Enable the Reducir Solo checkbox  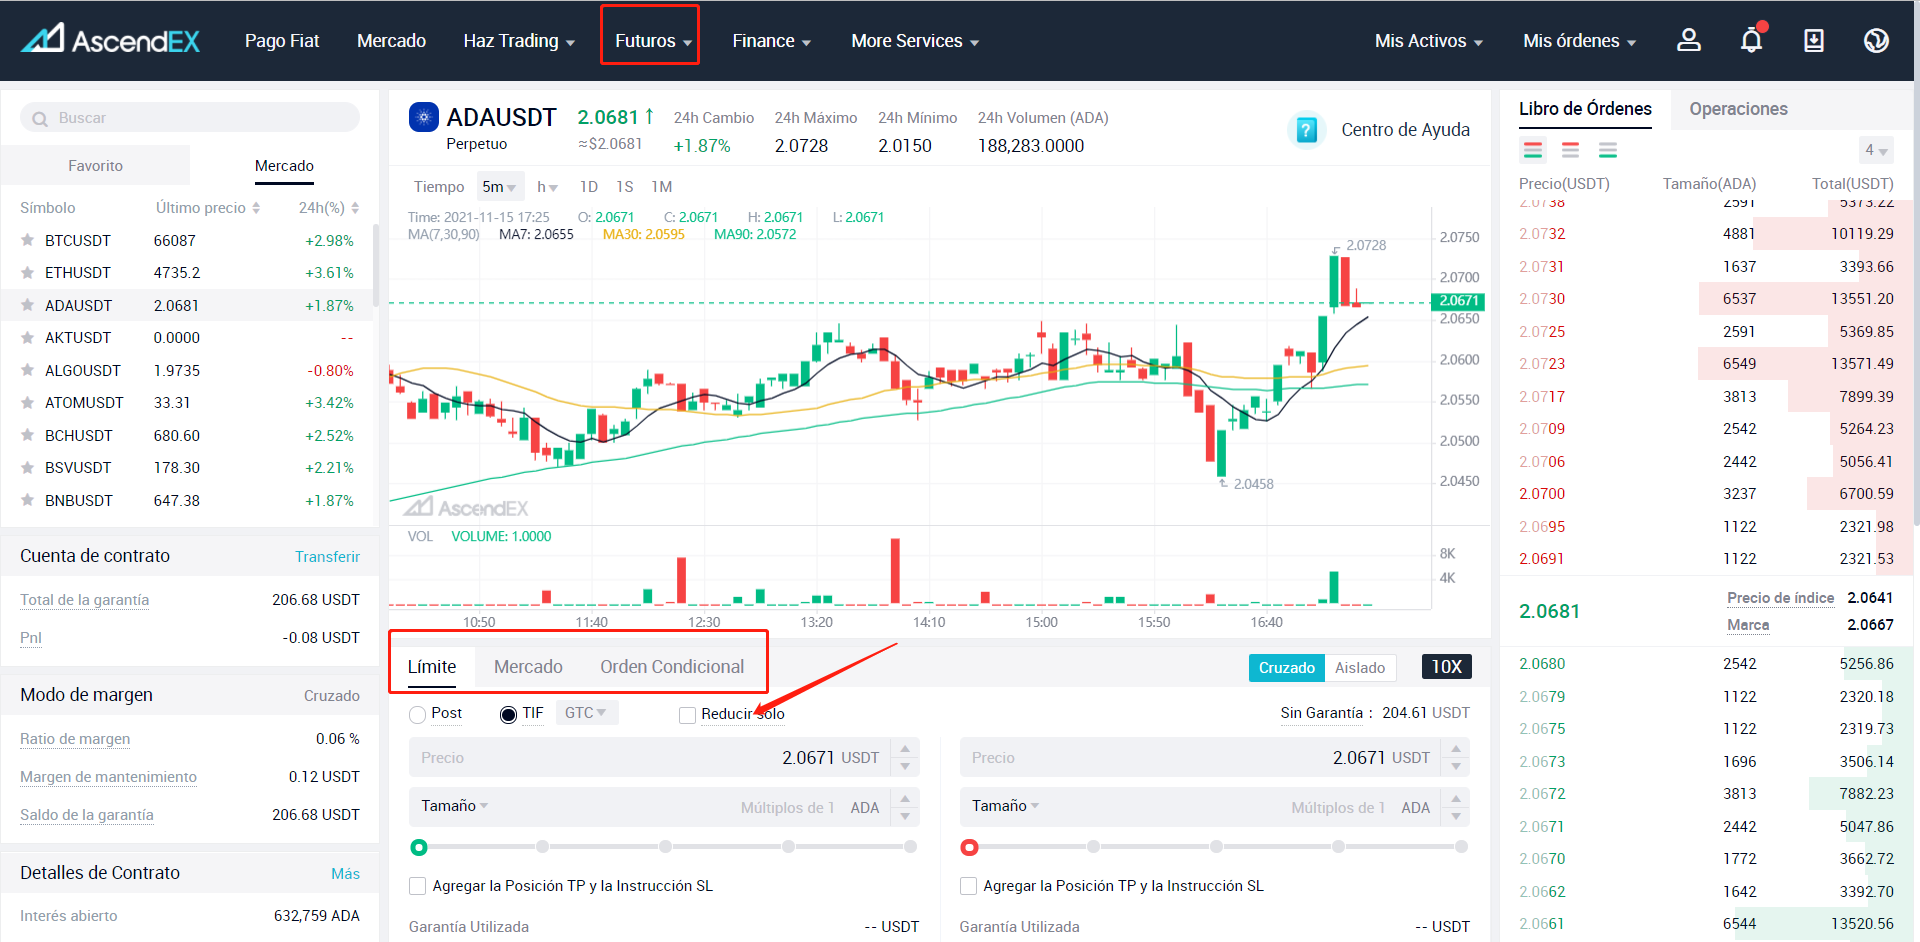click(687, 715)
